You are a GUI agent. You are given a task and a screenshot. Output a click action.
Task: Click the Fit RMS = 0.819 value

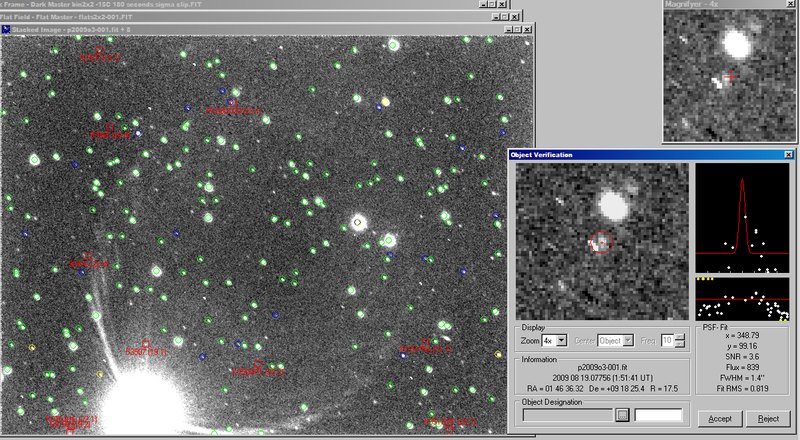click(x=742, y=388)
